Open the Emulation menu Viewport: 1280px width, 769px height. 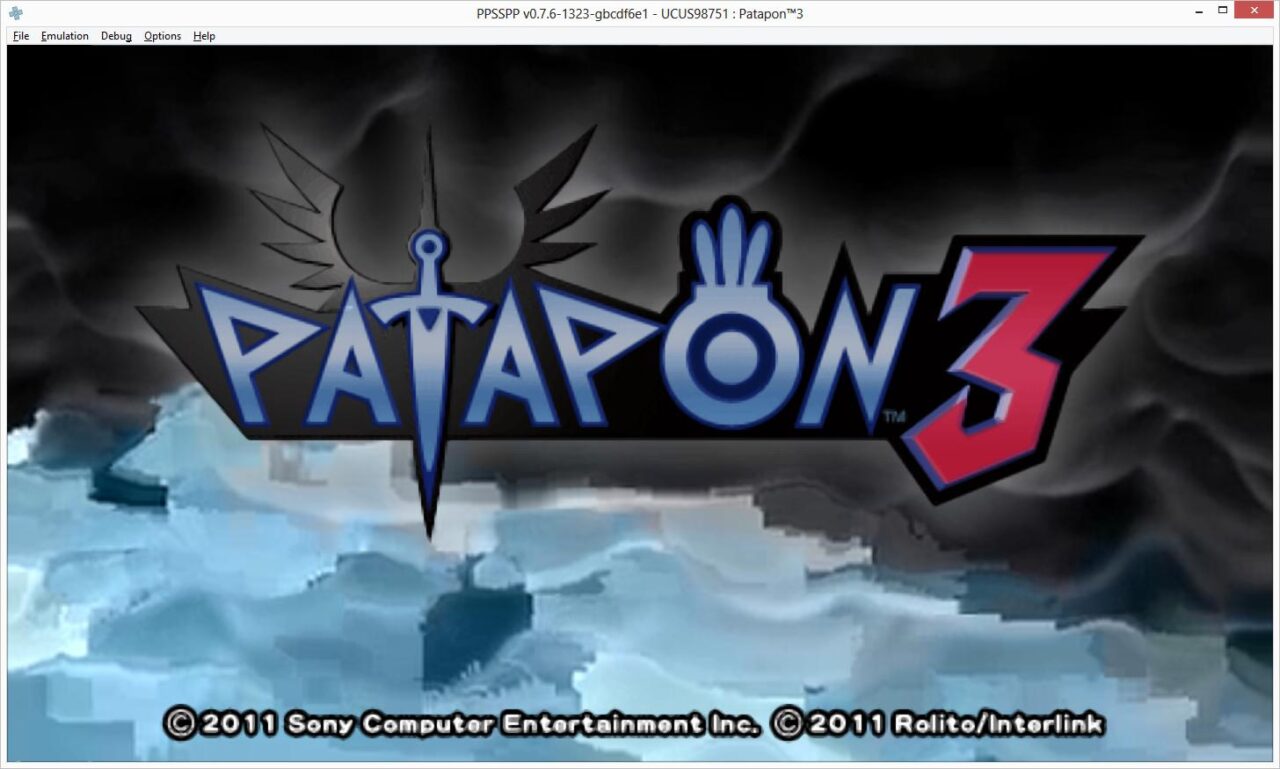(x=64, y=35)
